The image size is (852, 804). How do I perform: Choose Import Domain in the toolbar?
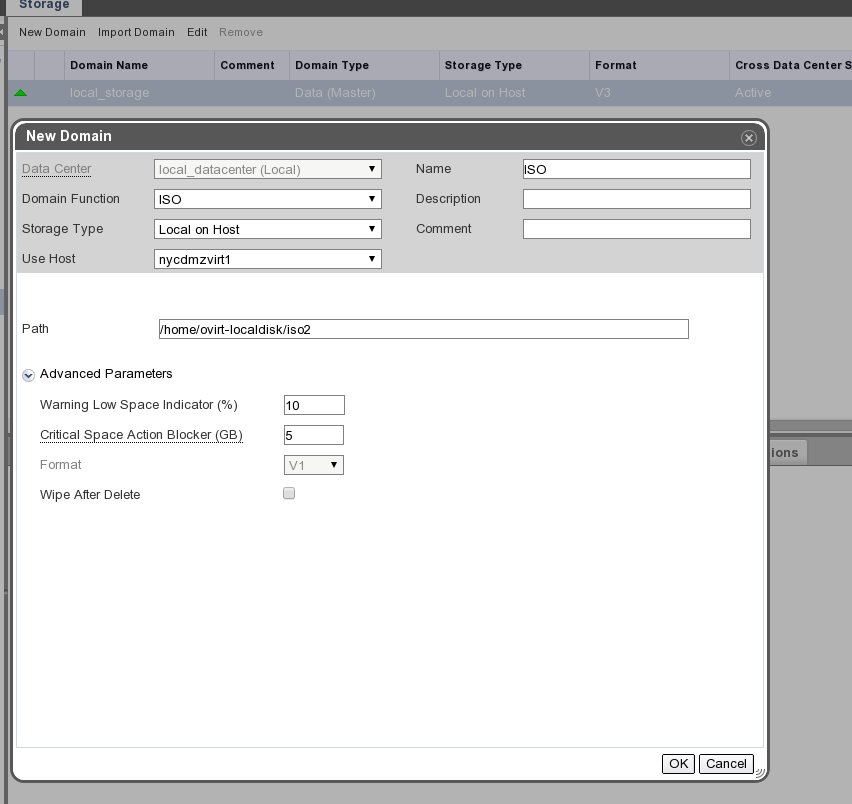pos(136,32)
